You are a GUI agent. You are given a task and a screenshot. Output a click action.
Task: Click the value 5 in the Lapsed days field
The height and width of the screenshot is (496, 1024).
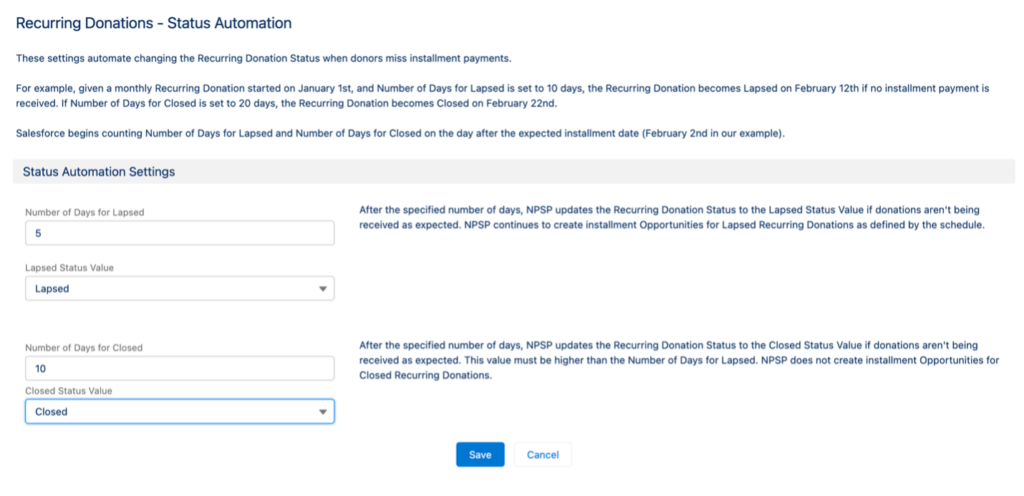[38, 234]
